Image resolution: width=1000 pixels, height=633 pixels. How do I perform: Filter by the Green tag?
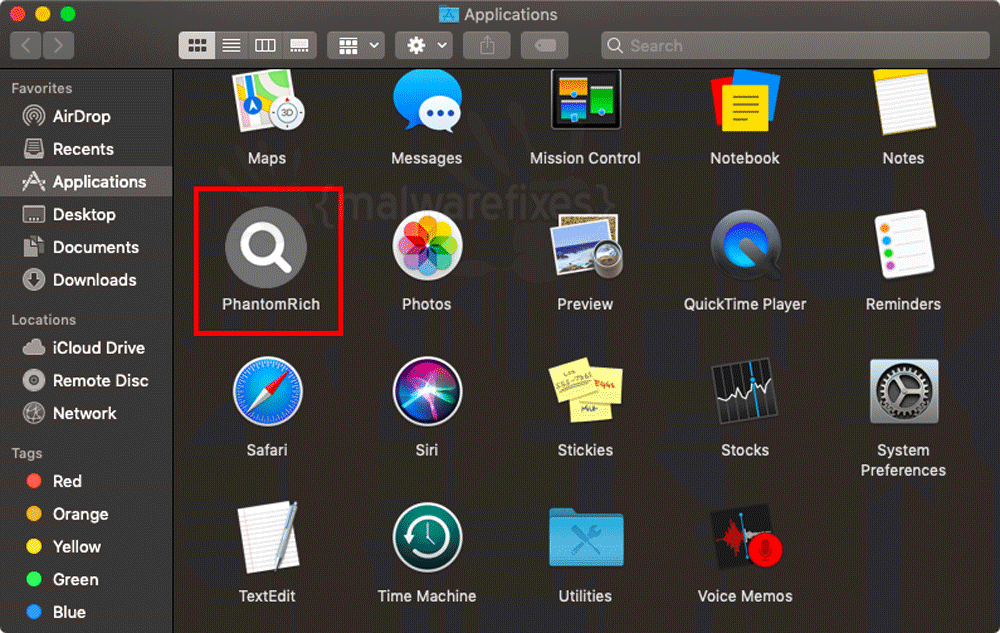pyautogui.click(x=87, y=579)
